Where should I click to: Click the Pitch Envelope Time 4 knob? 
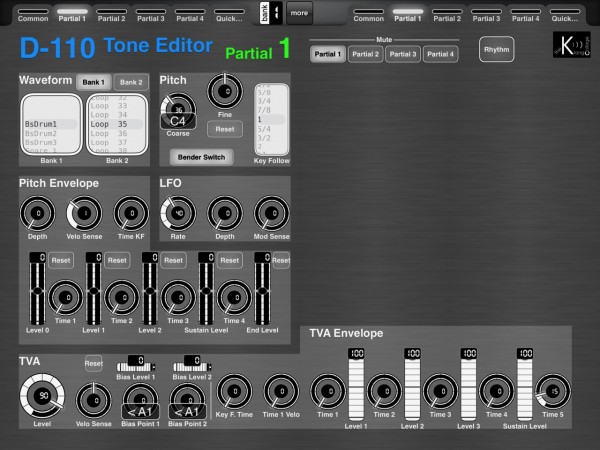pyautogui.click(x=234, y=297)
